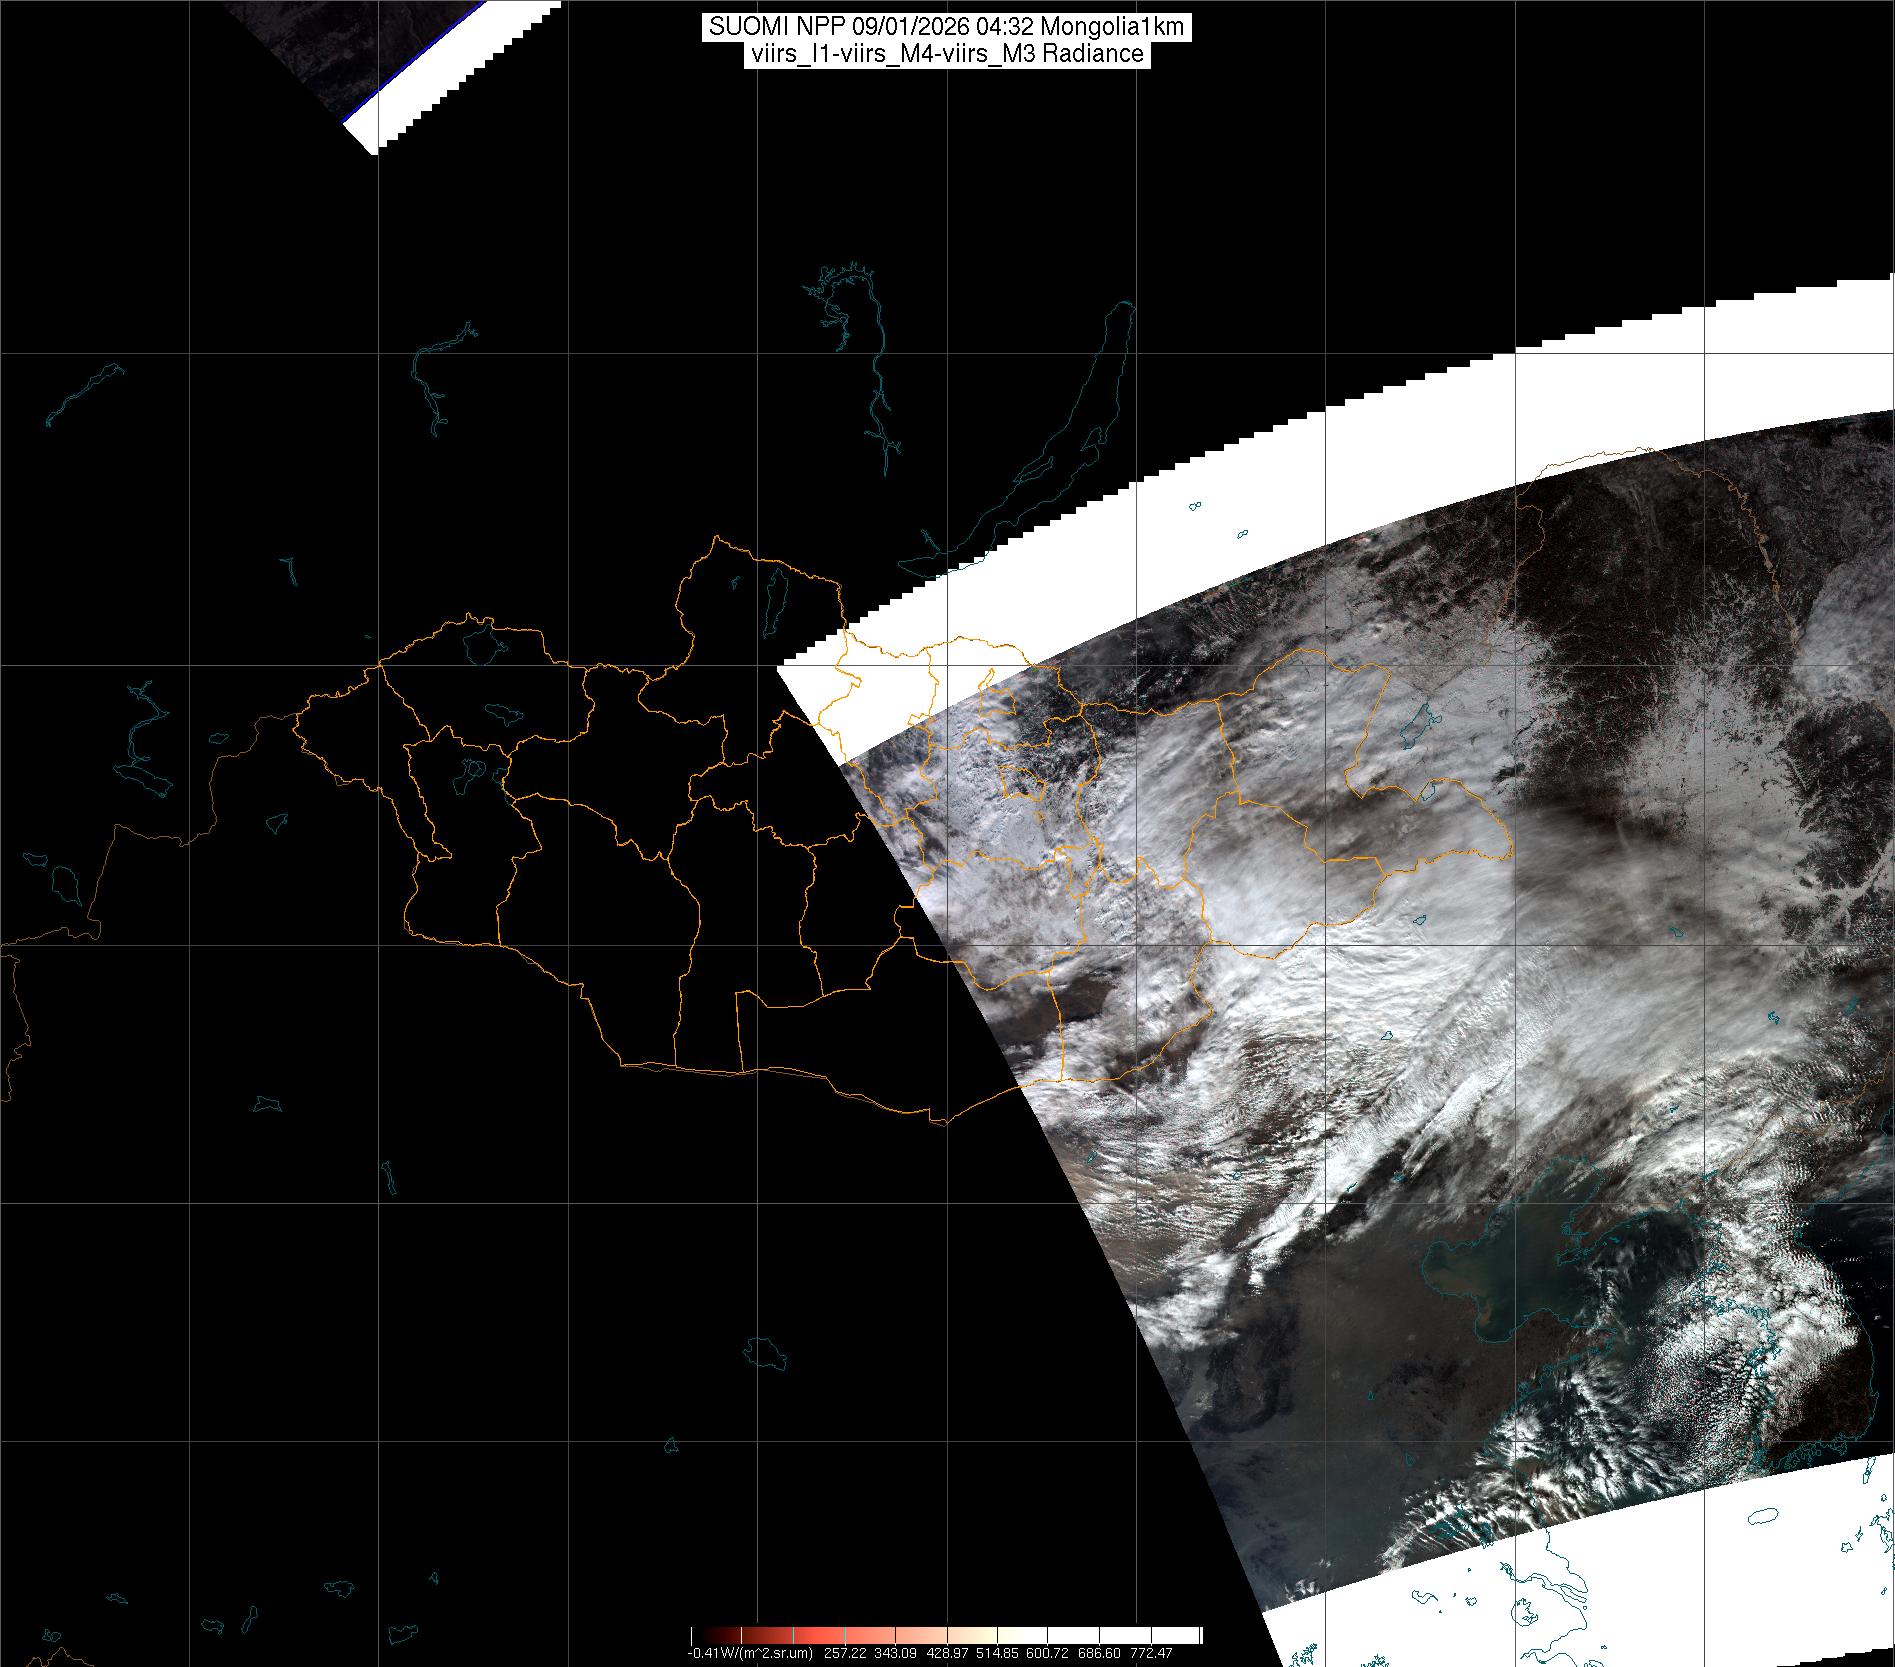This screenshot has height=1667, width=1895.
Task: Click the 772.47 colorbar tick label
Action: [1151, 1653]
